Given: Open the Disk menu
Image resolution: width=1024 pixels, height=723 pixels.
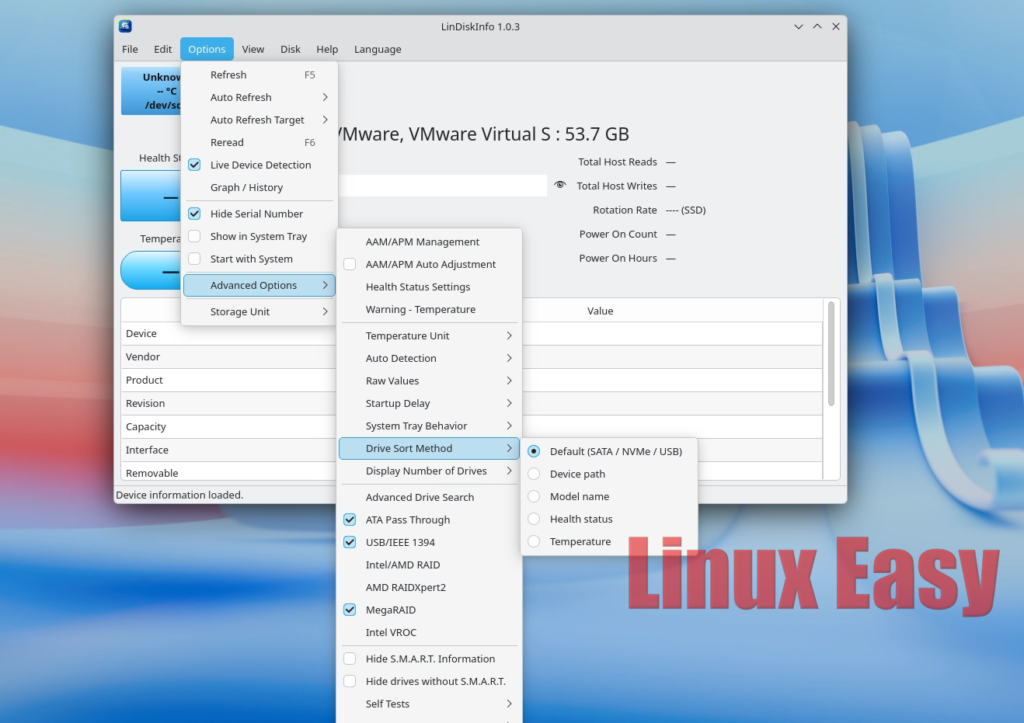Looking at the screenshot, I should 290,49.
